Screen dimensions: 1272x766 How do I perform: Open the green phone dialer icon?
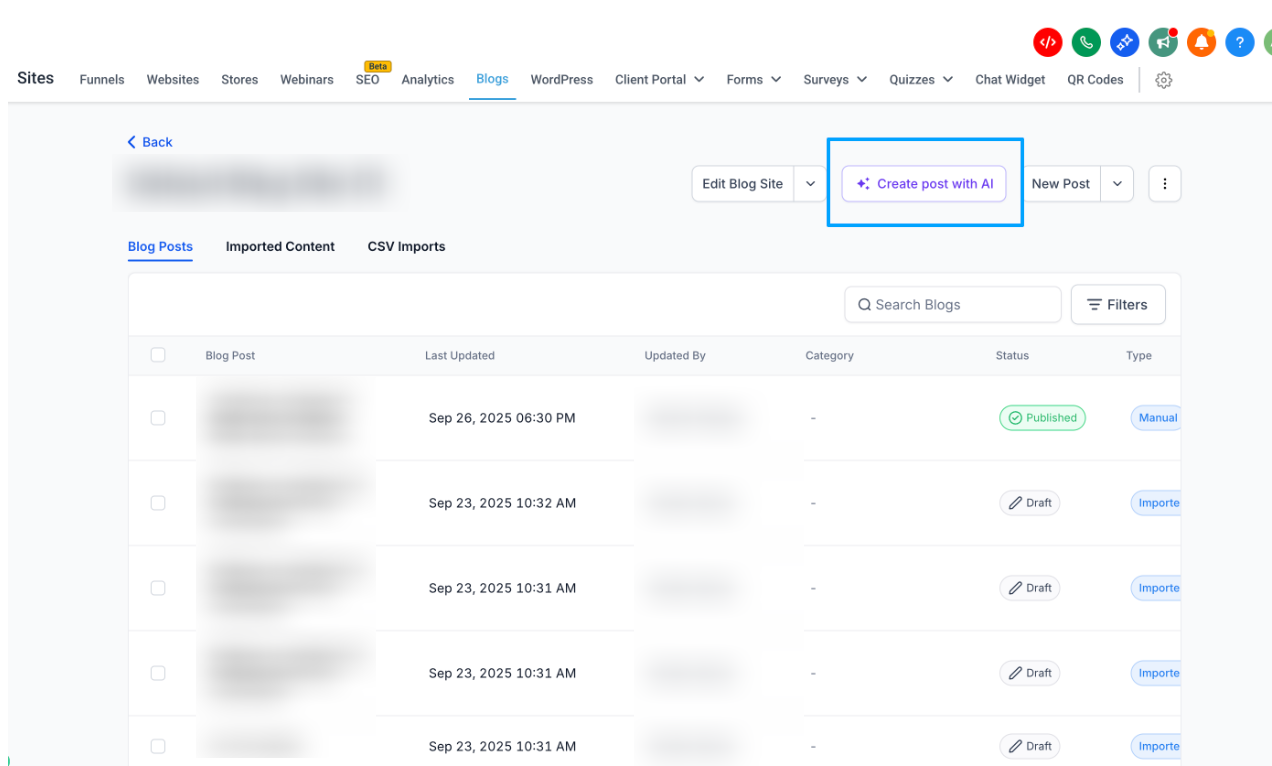[x=1086, y=42]
